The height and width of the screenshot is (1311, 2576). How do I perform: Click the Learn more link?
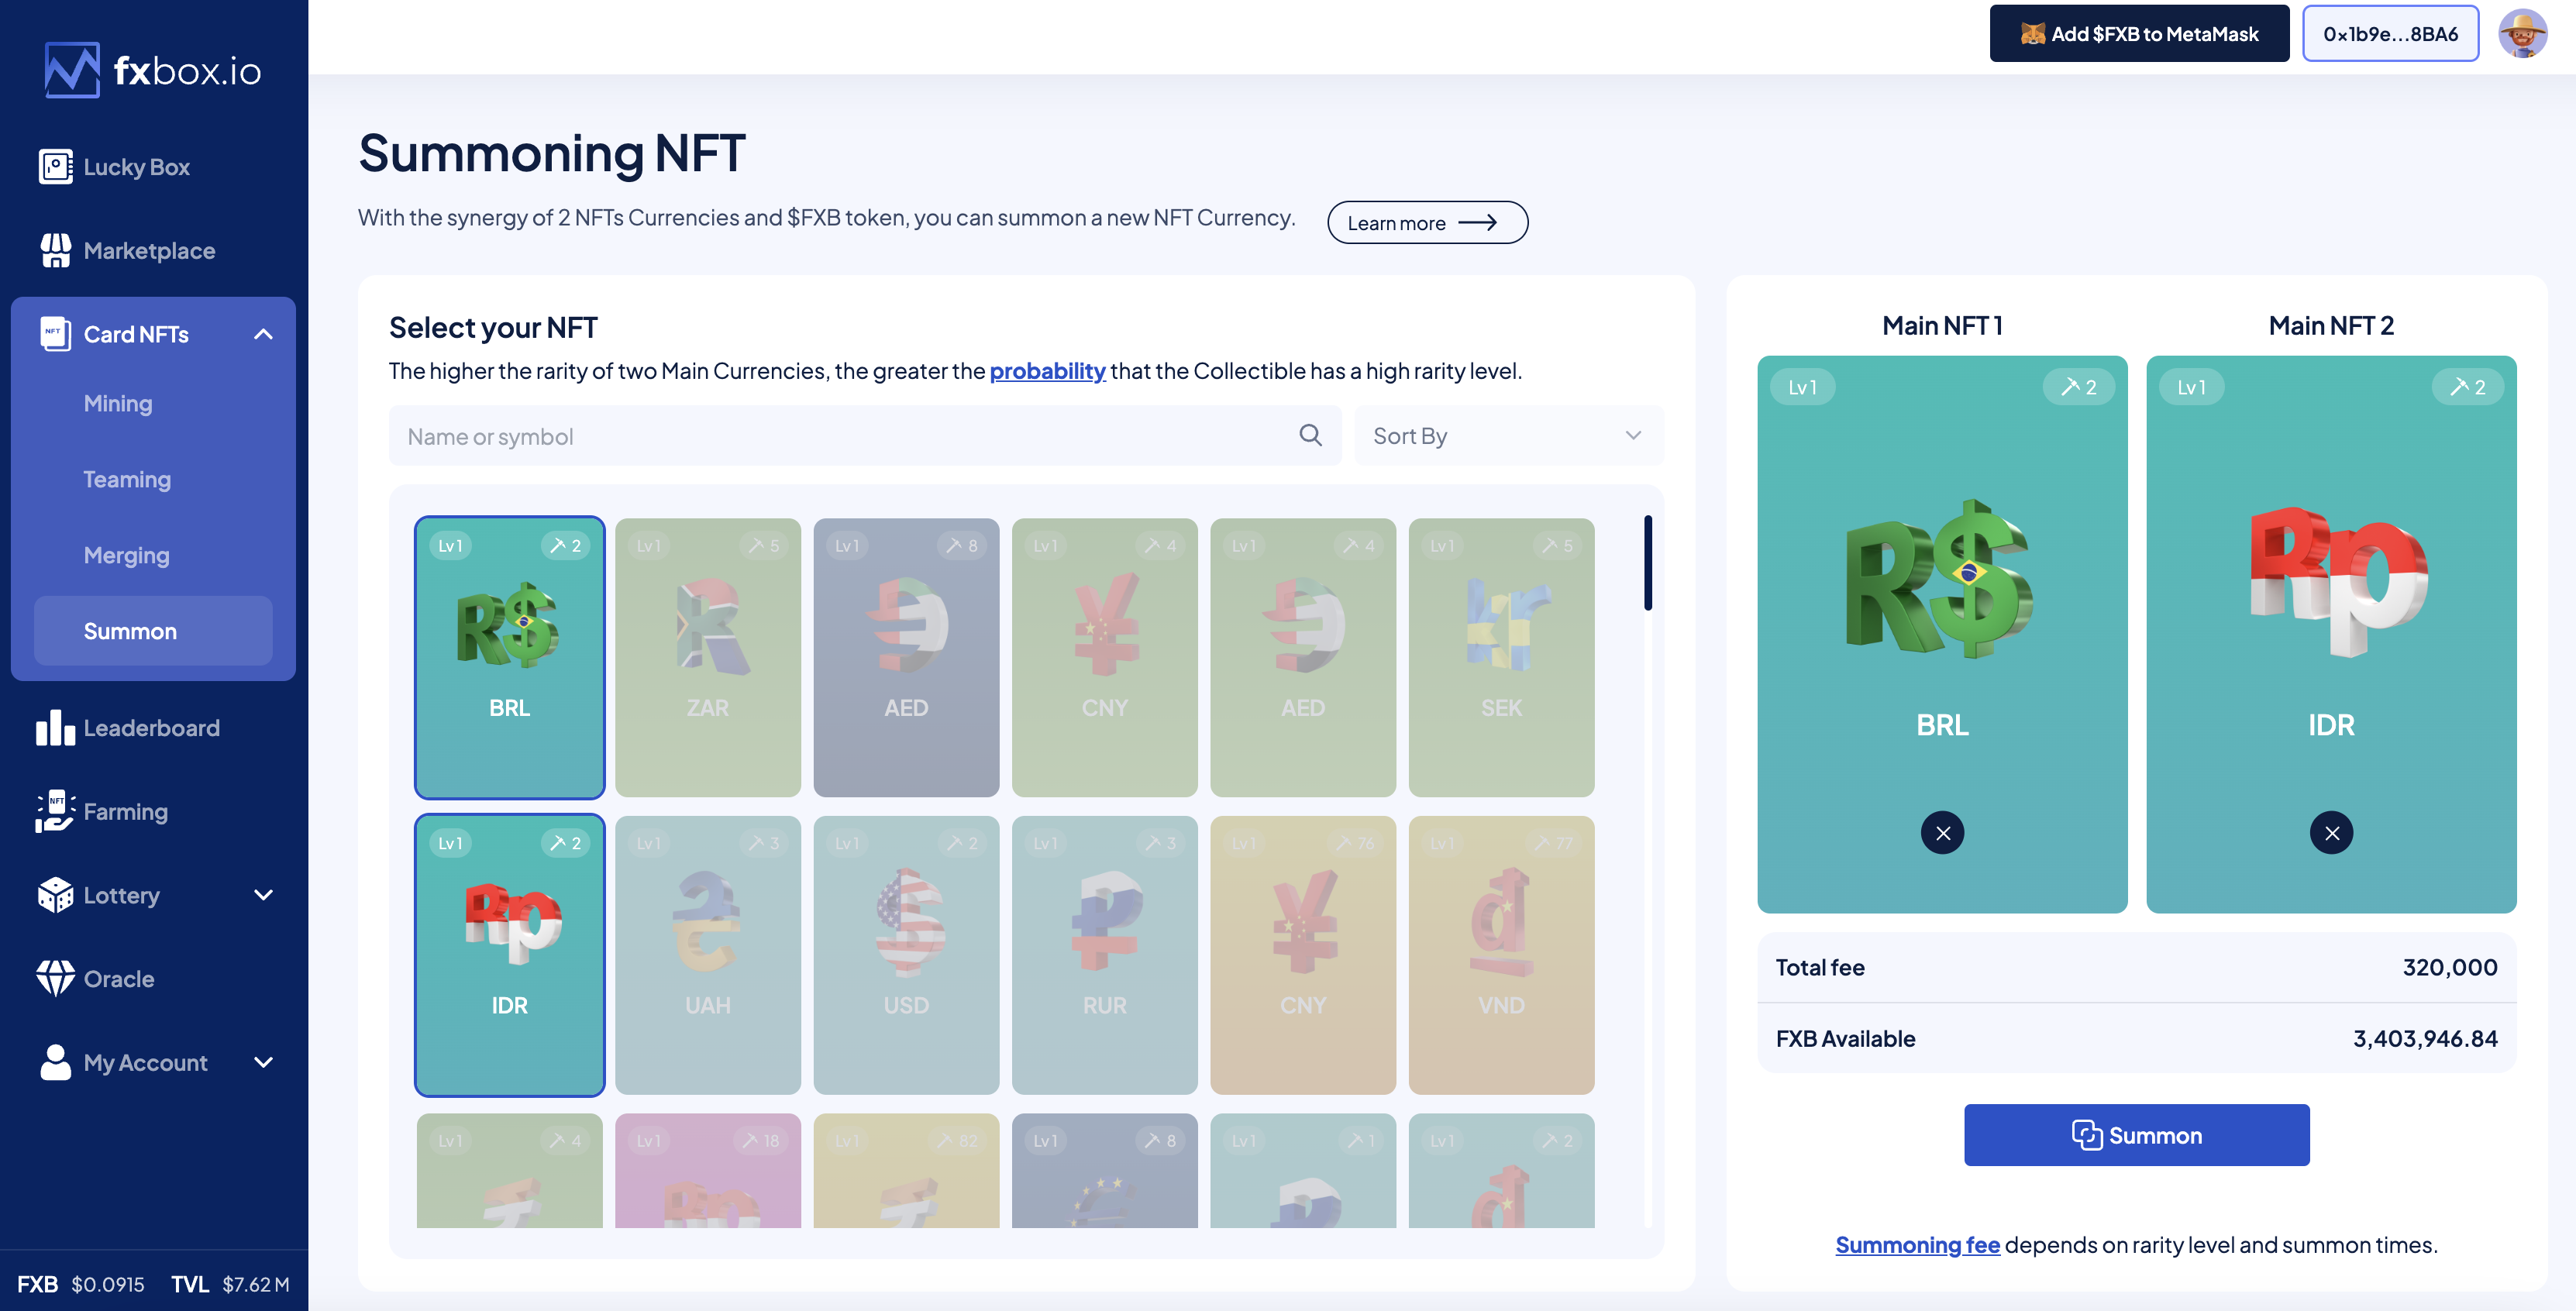1427,221
